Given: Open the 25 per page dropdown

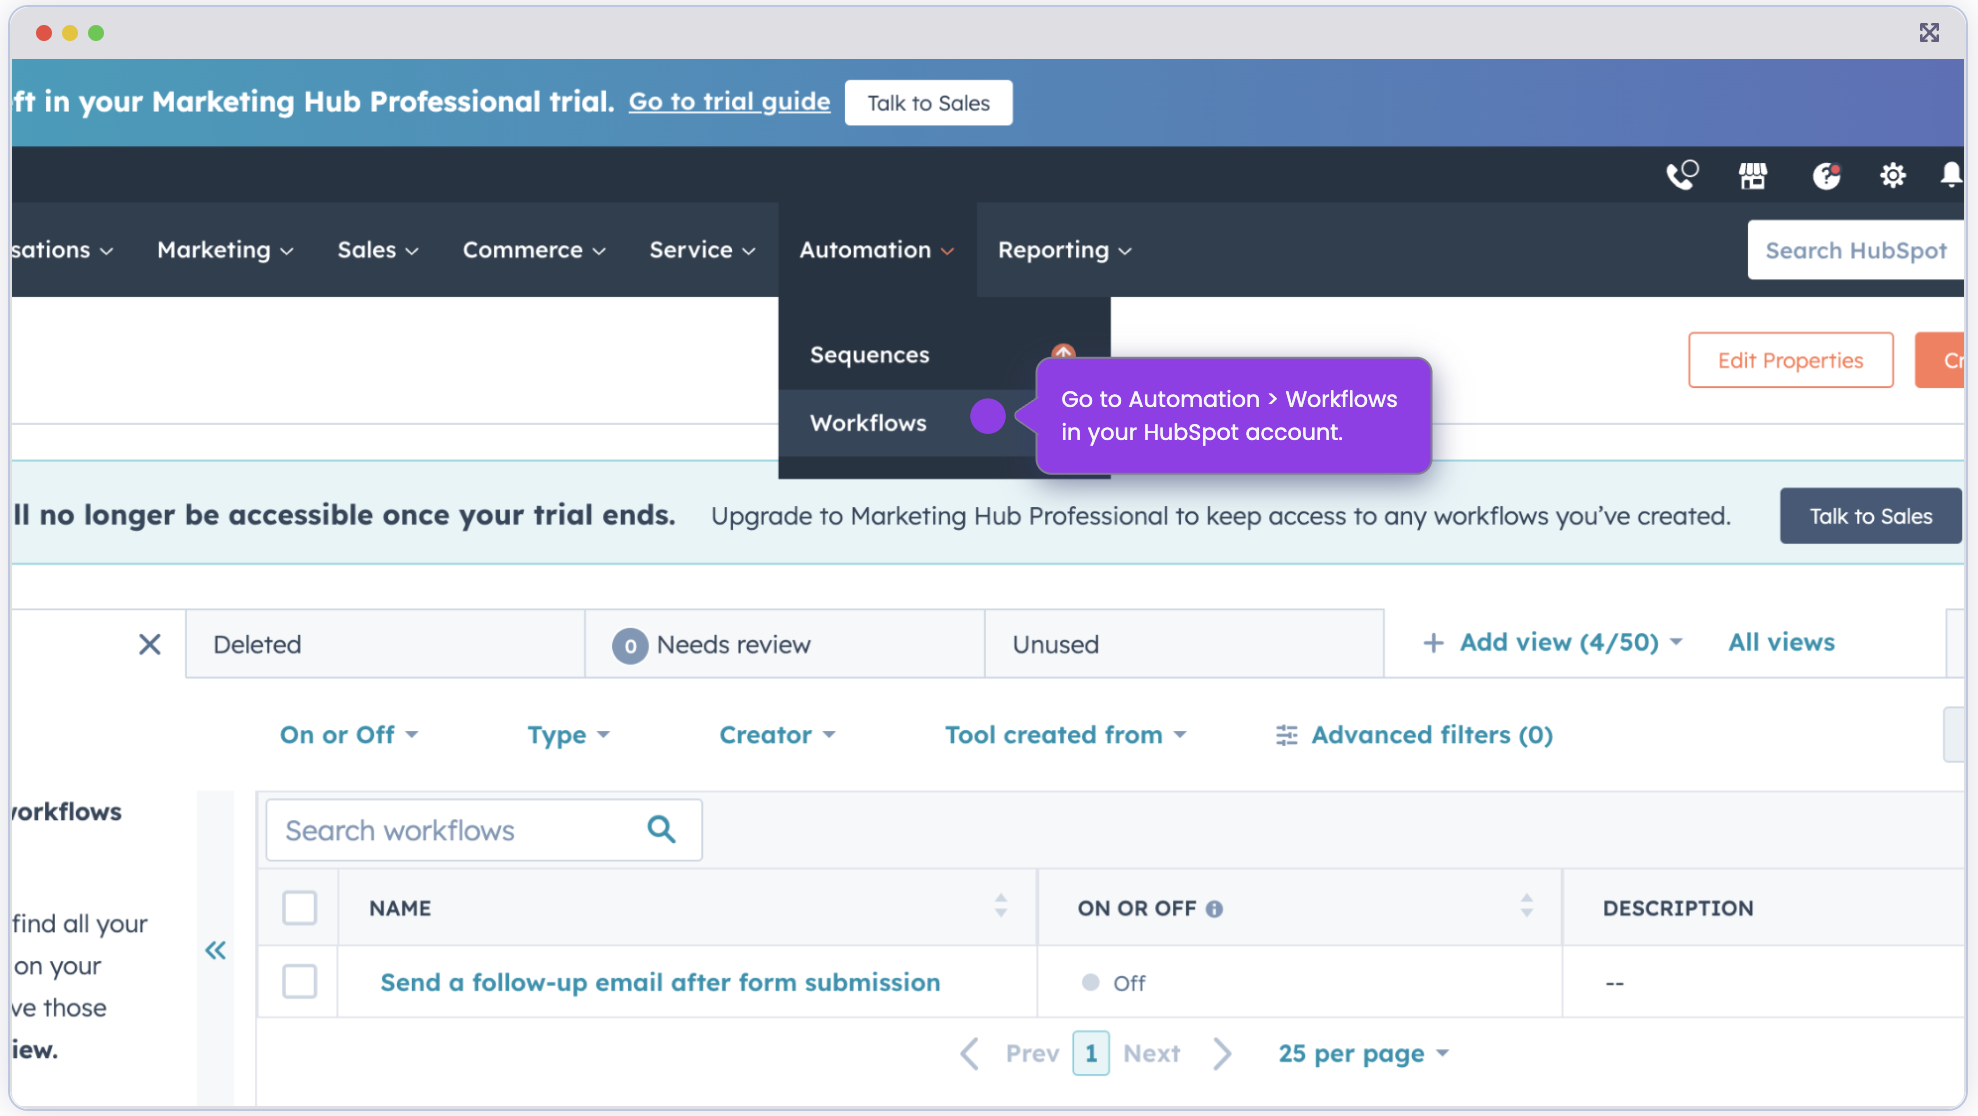Looking at the screenshot, I should point(1362,1052).
